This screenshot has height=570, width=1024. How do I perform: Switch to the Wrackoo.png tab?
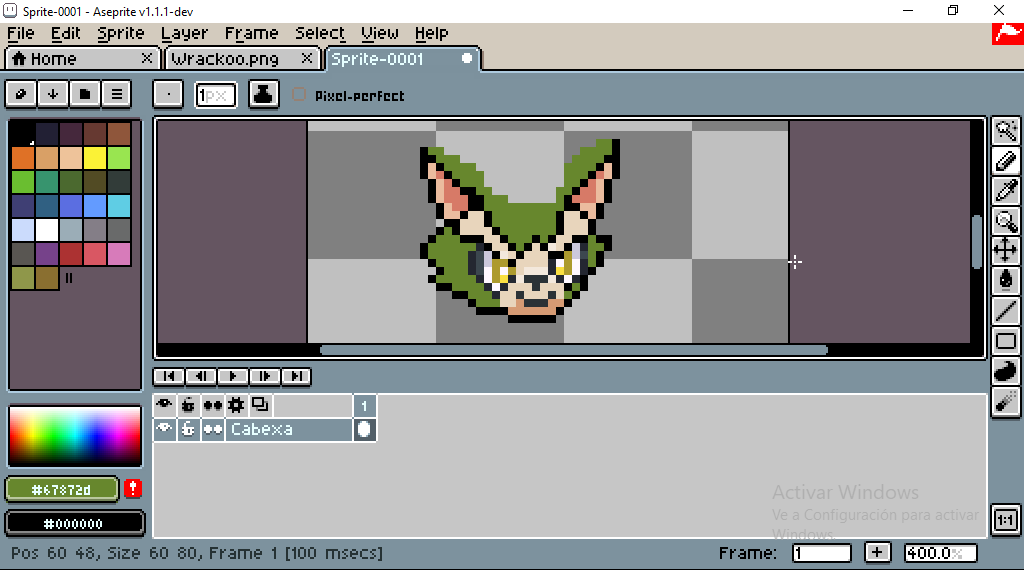point(238,59)
